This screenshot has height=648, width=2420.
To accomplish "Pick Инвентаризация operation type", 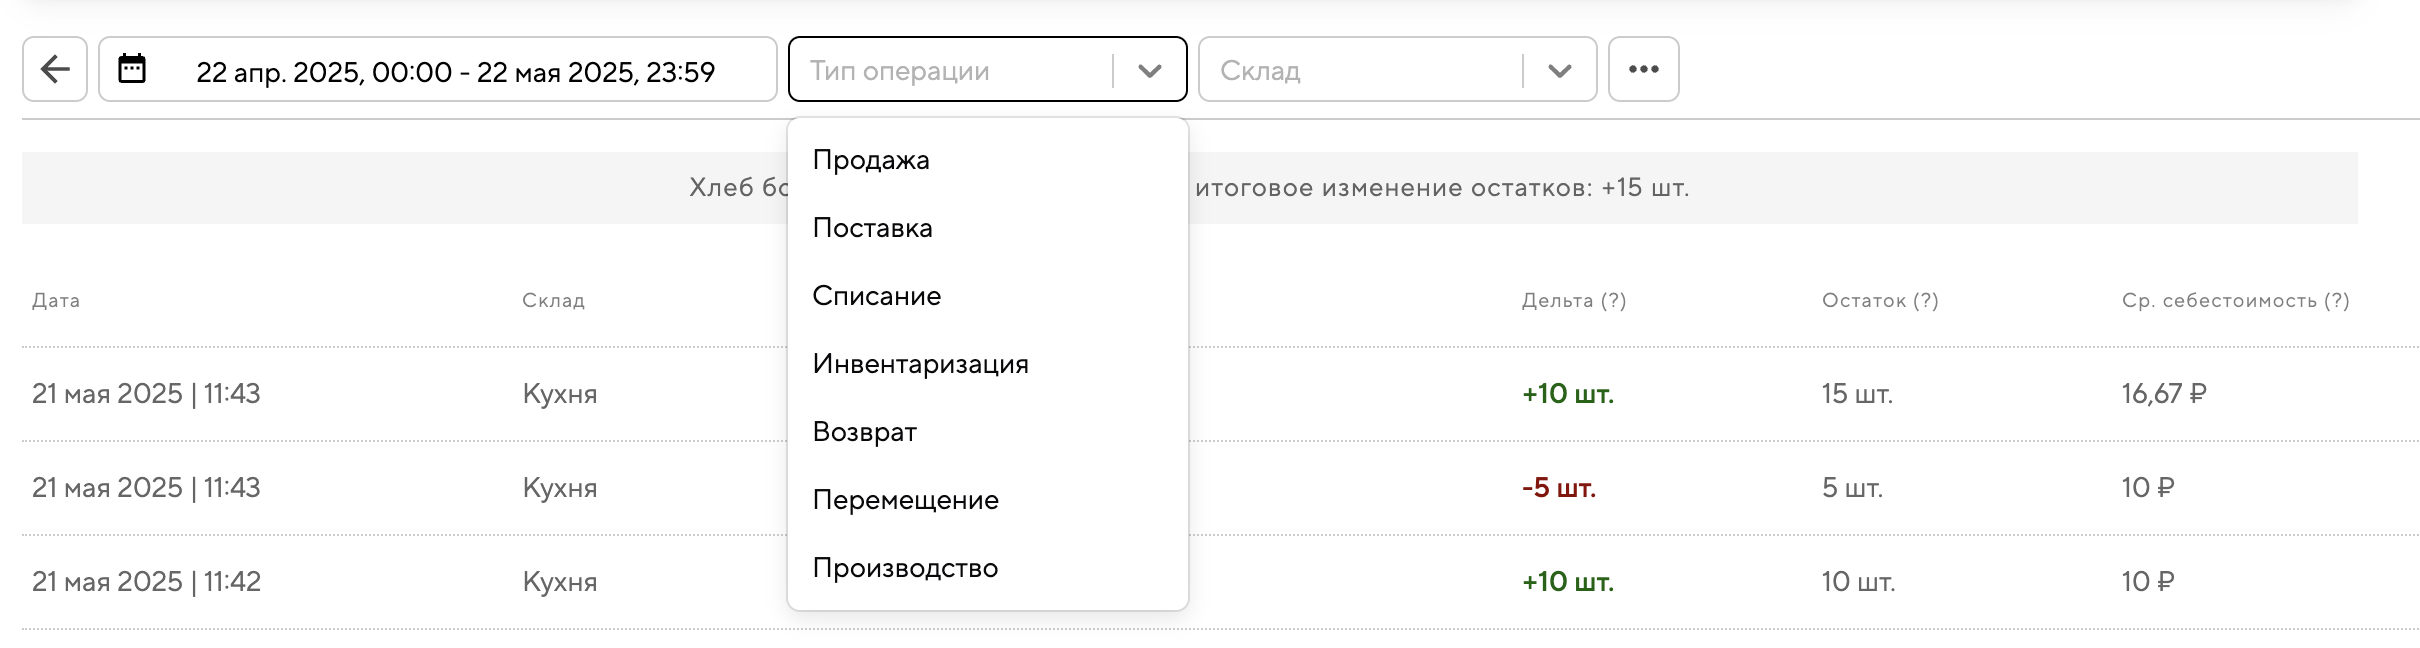I will 920,364.
